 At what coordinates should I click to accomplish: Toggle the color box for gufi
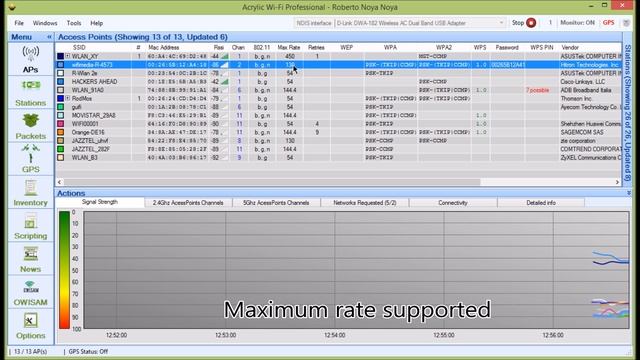(x=60, y=107)
